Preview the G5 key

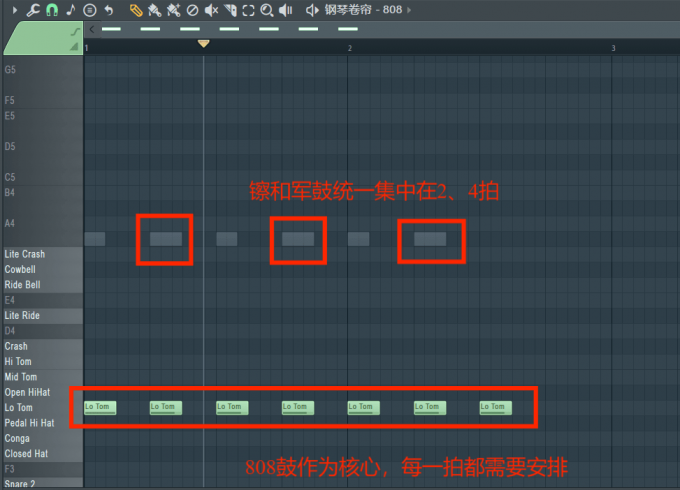(x=42, y=69)
